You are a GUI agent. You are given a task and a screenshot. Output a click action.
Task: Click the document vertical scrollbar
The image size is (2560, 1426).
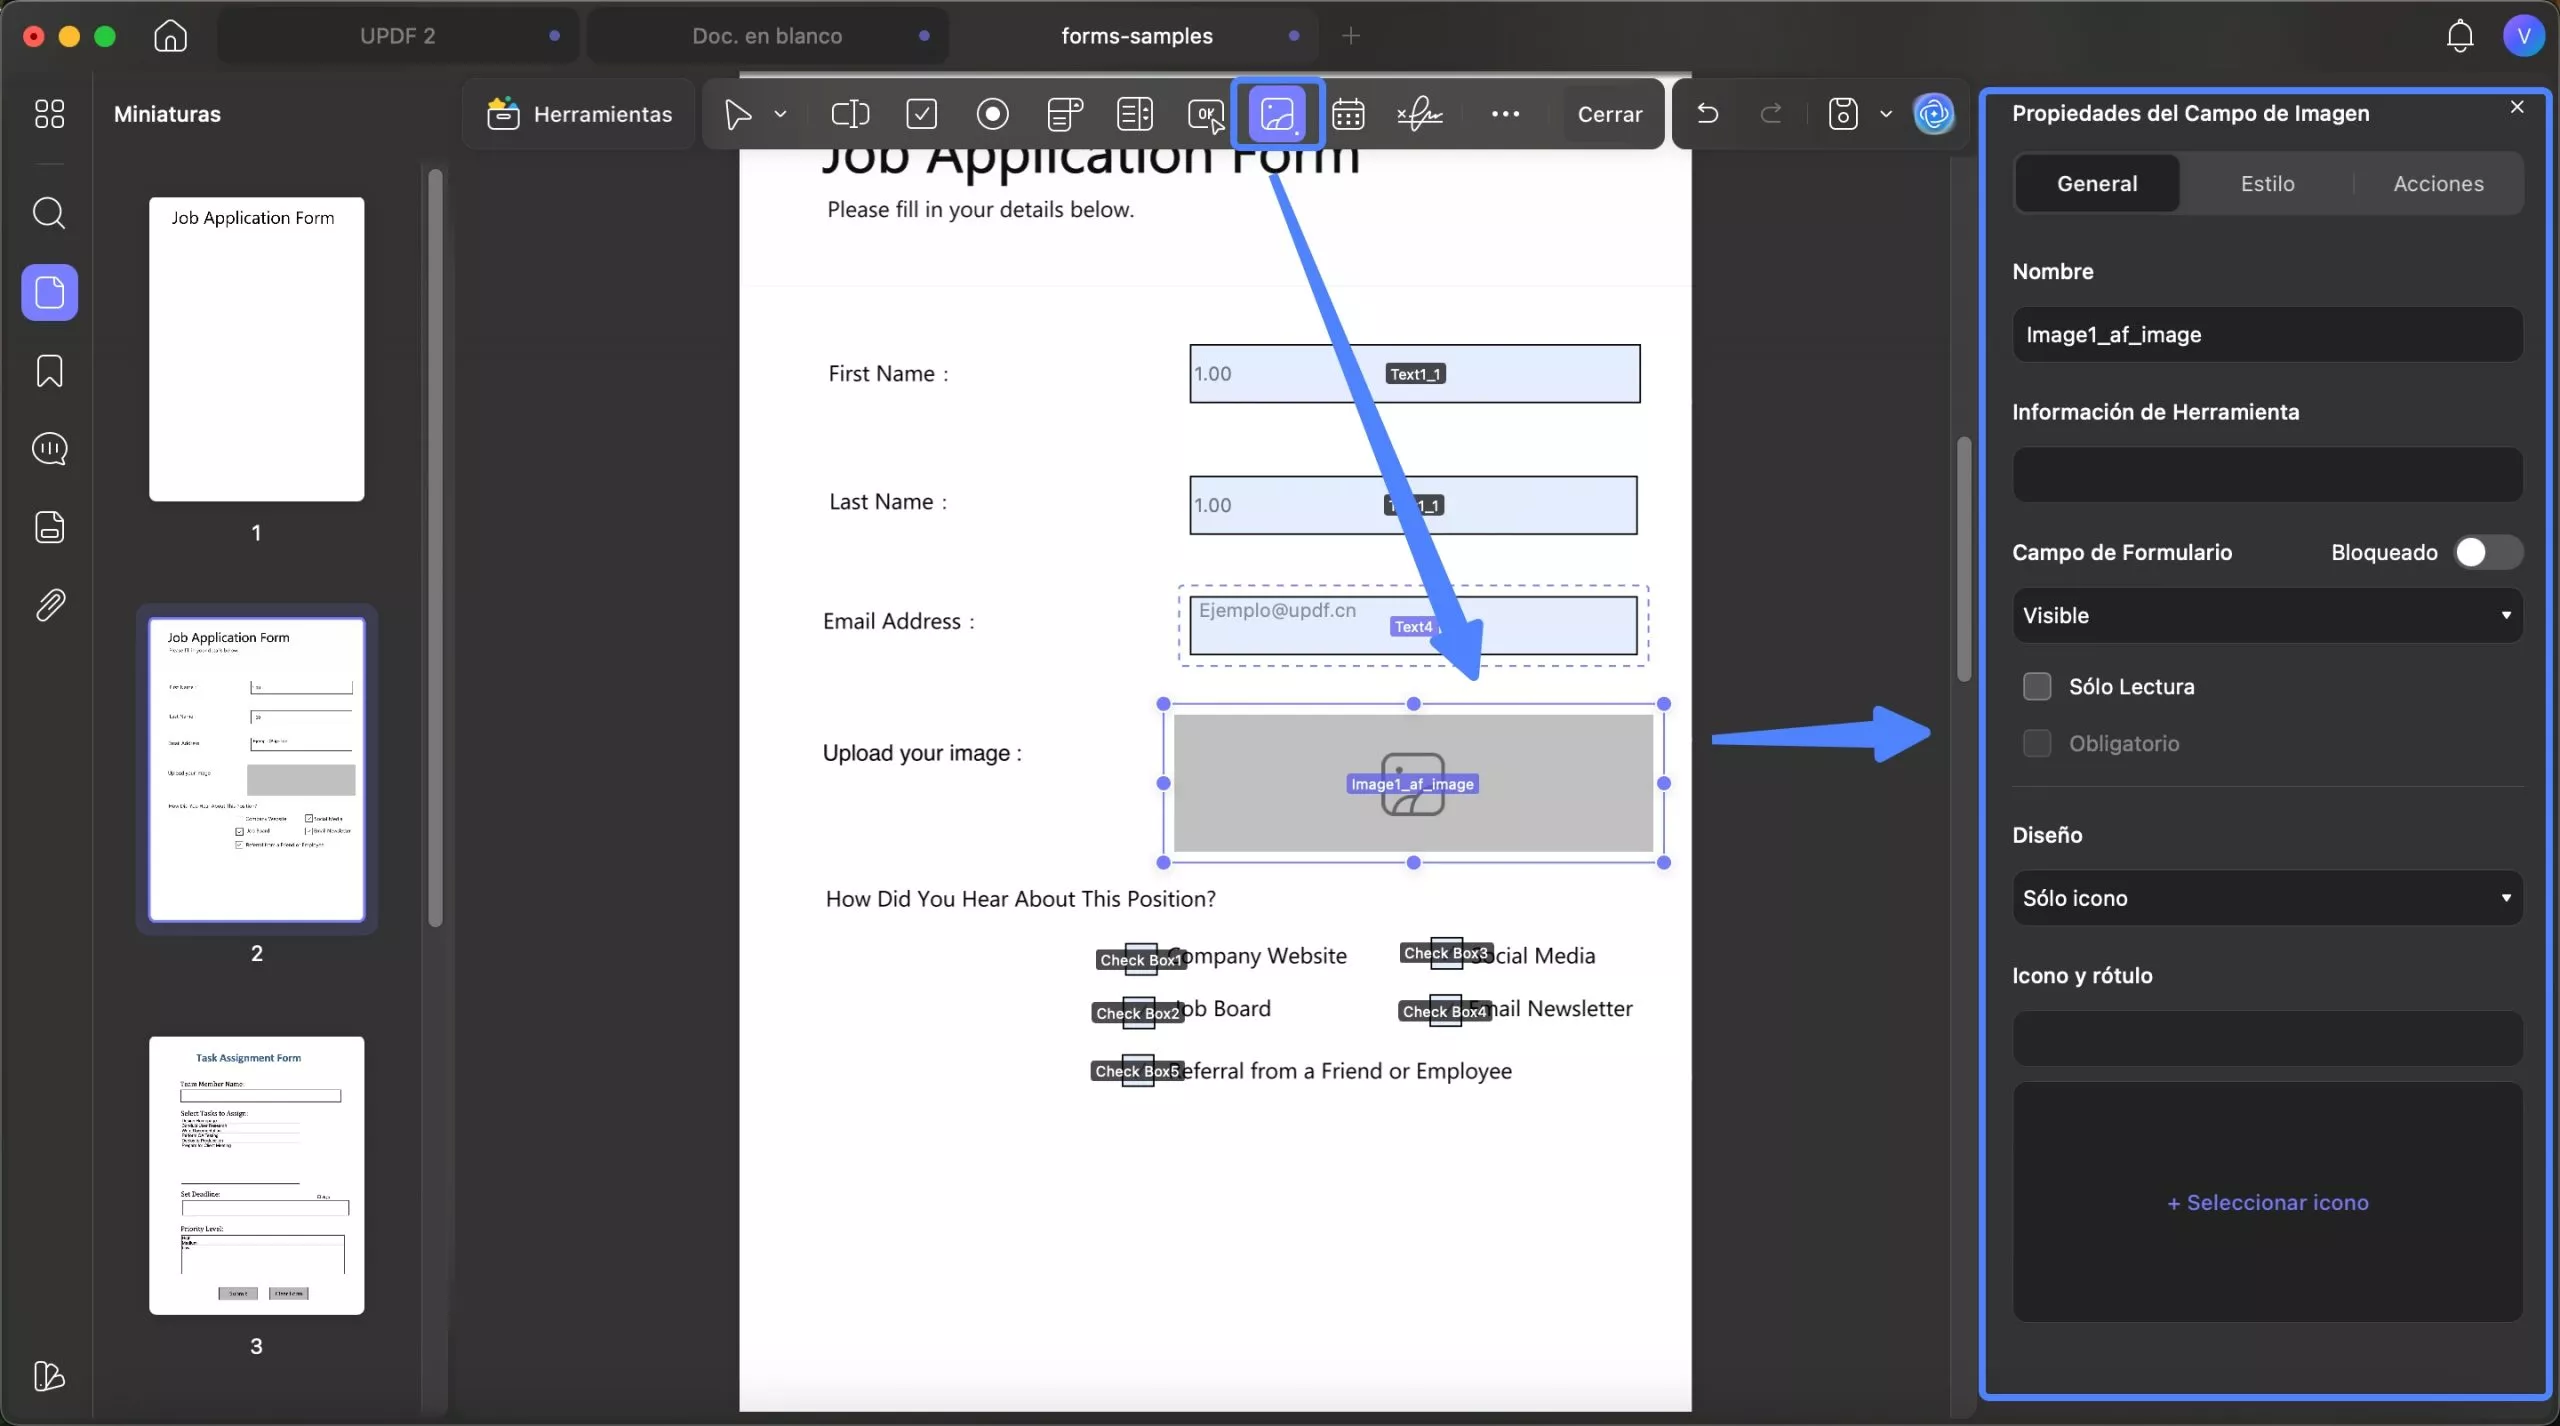point(1963,560)
